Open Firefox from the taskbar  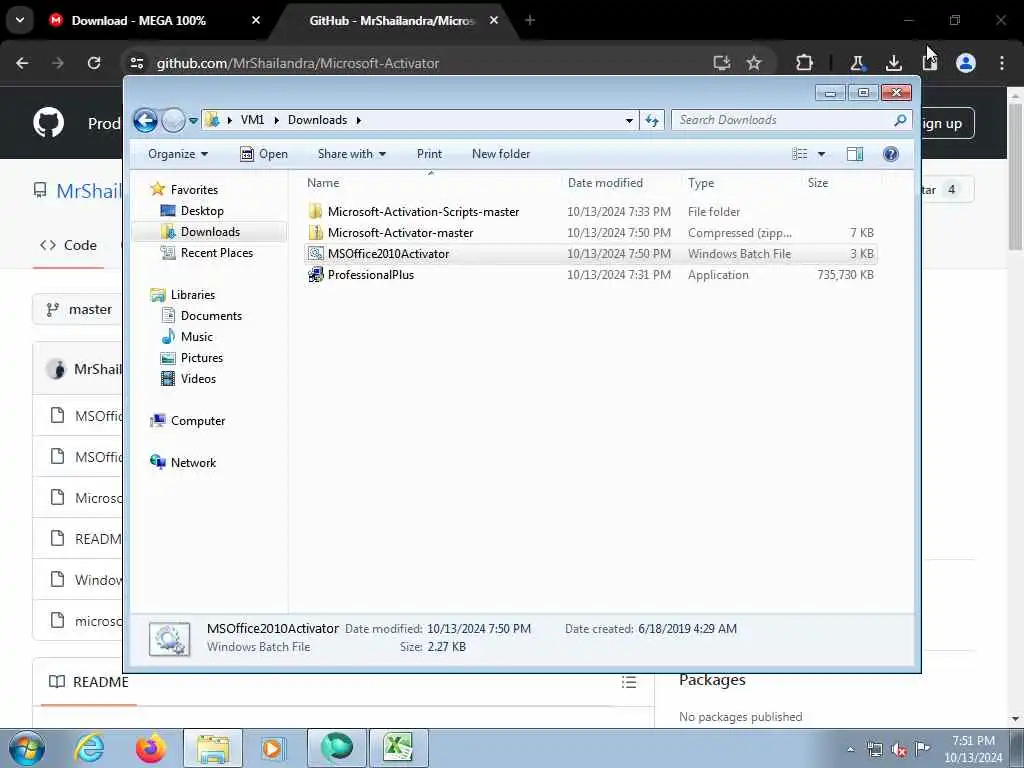click(150, 748)
